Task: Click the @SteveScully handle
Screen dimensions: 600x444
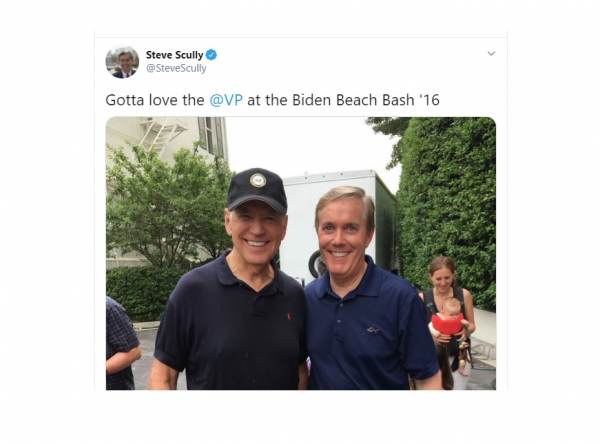Action: [x=176, y=68]
